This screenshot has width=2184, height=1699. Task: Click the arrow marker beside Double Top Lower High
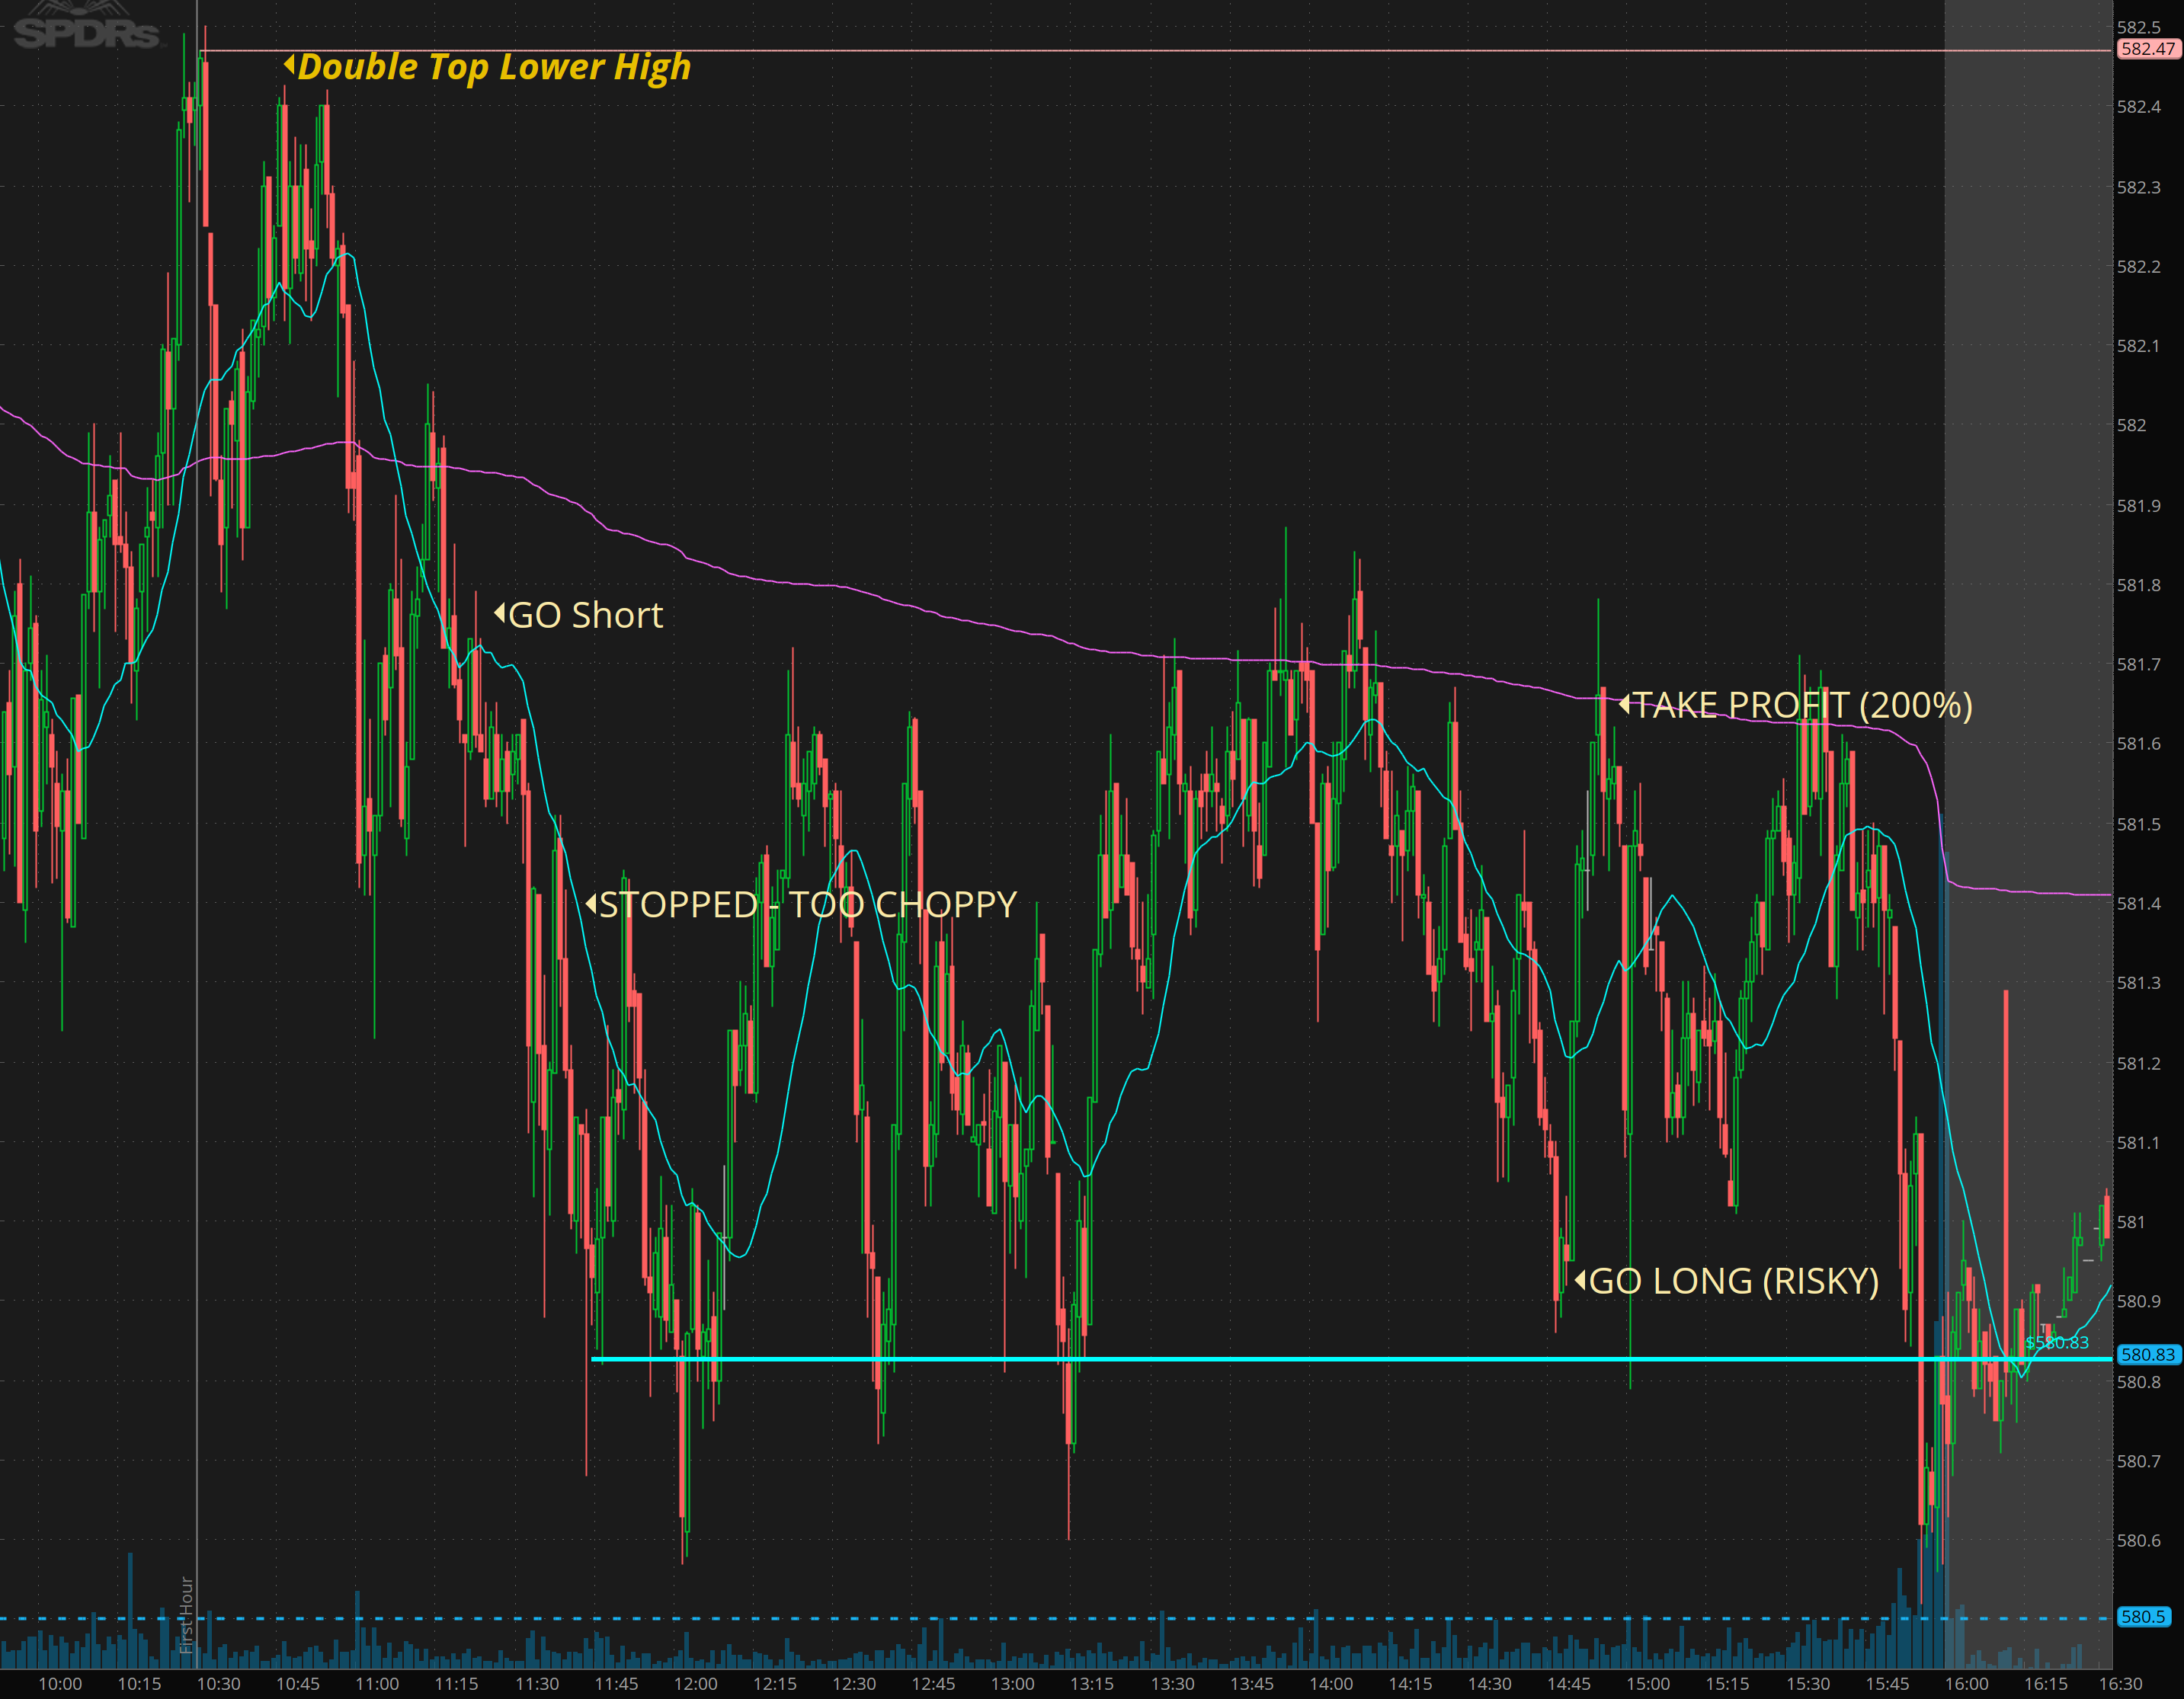(x=289, y=65)
